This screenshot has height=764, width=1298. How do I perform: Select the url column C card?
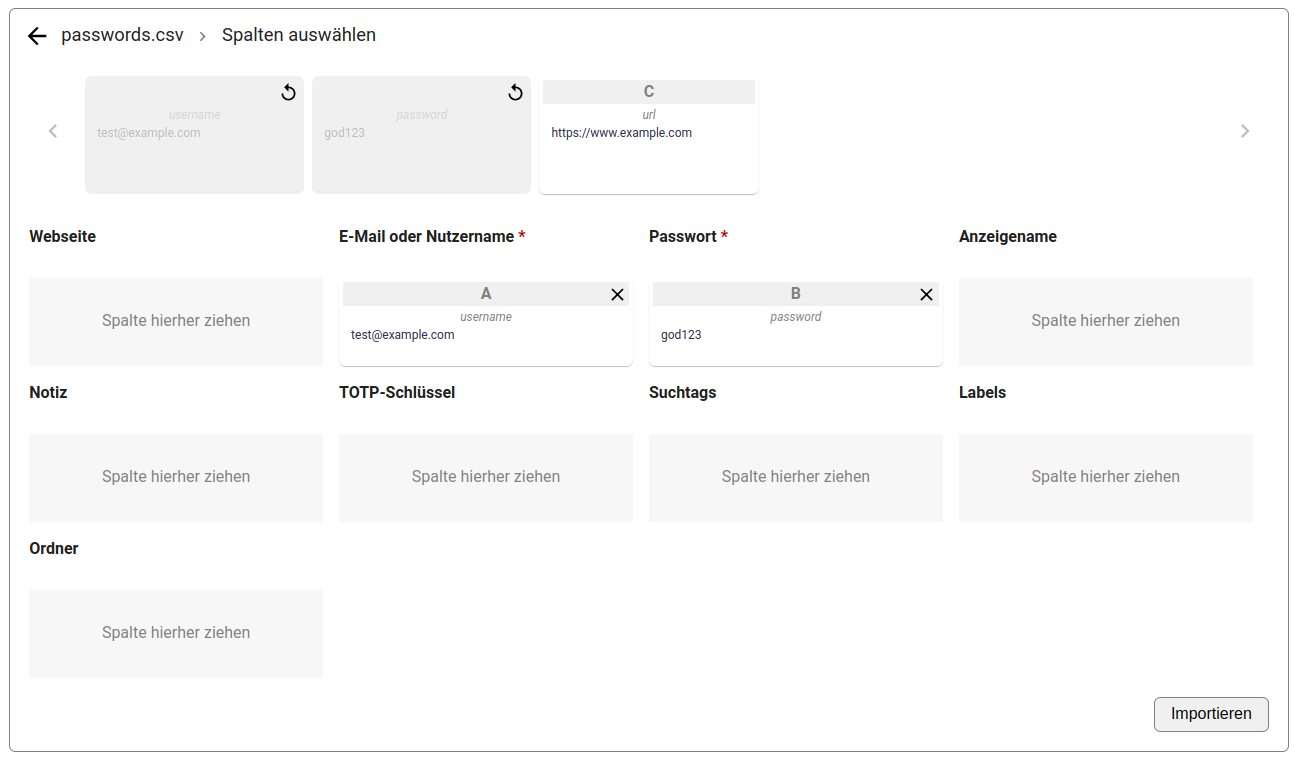click(648, 136)
